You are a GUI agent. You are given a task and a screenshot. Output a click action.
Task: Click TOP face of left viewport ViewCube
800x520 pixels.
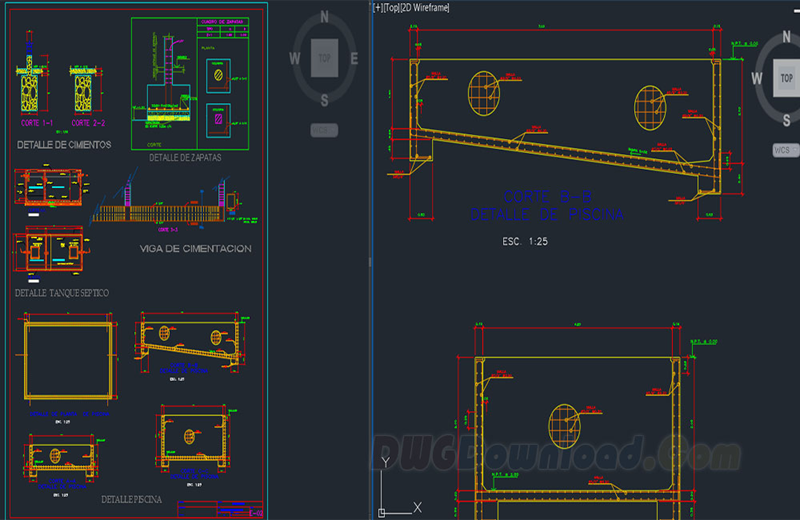pos(324,58)
